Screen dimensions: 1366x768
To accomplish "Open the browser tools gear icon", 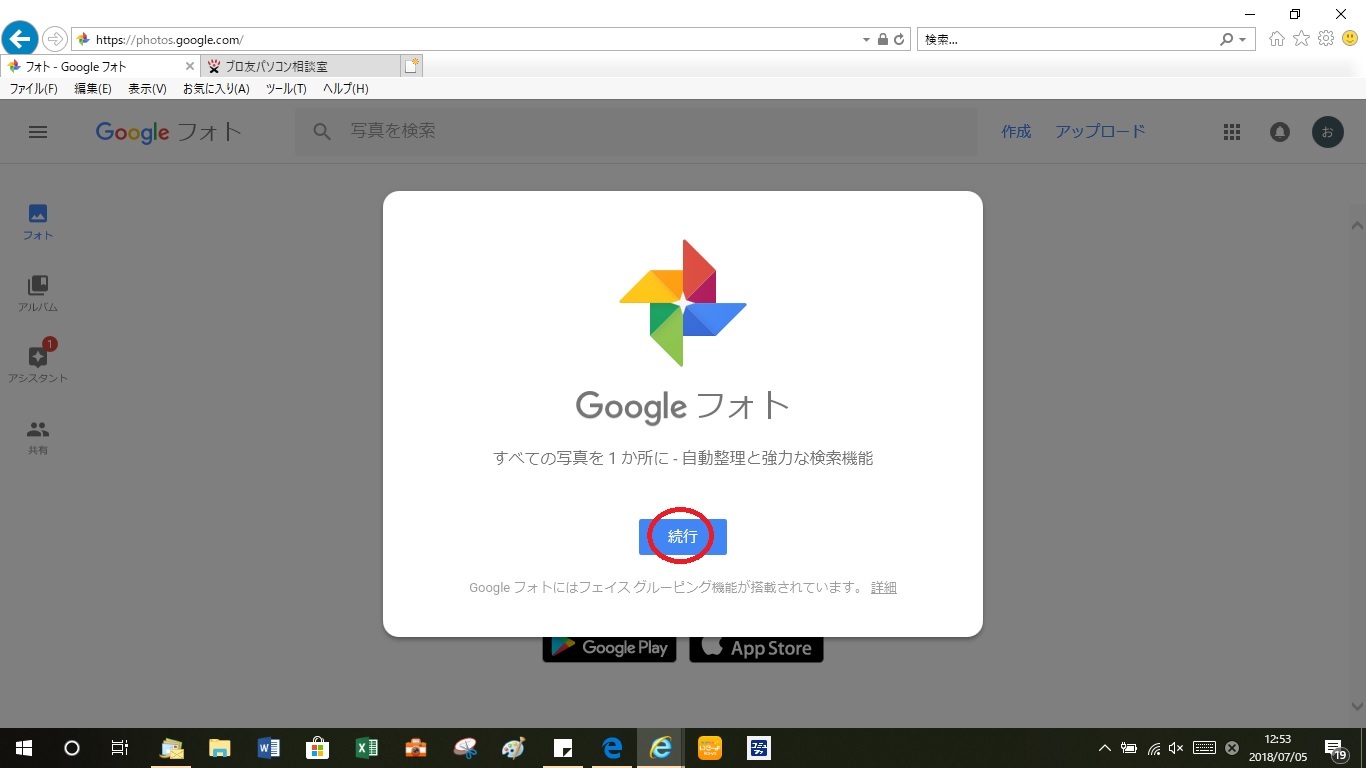I will click(1326, 39).
